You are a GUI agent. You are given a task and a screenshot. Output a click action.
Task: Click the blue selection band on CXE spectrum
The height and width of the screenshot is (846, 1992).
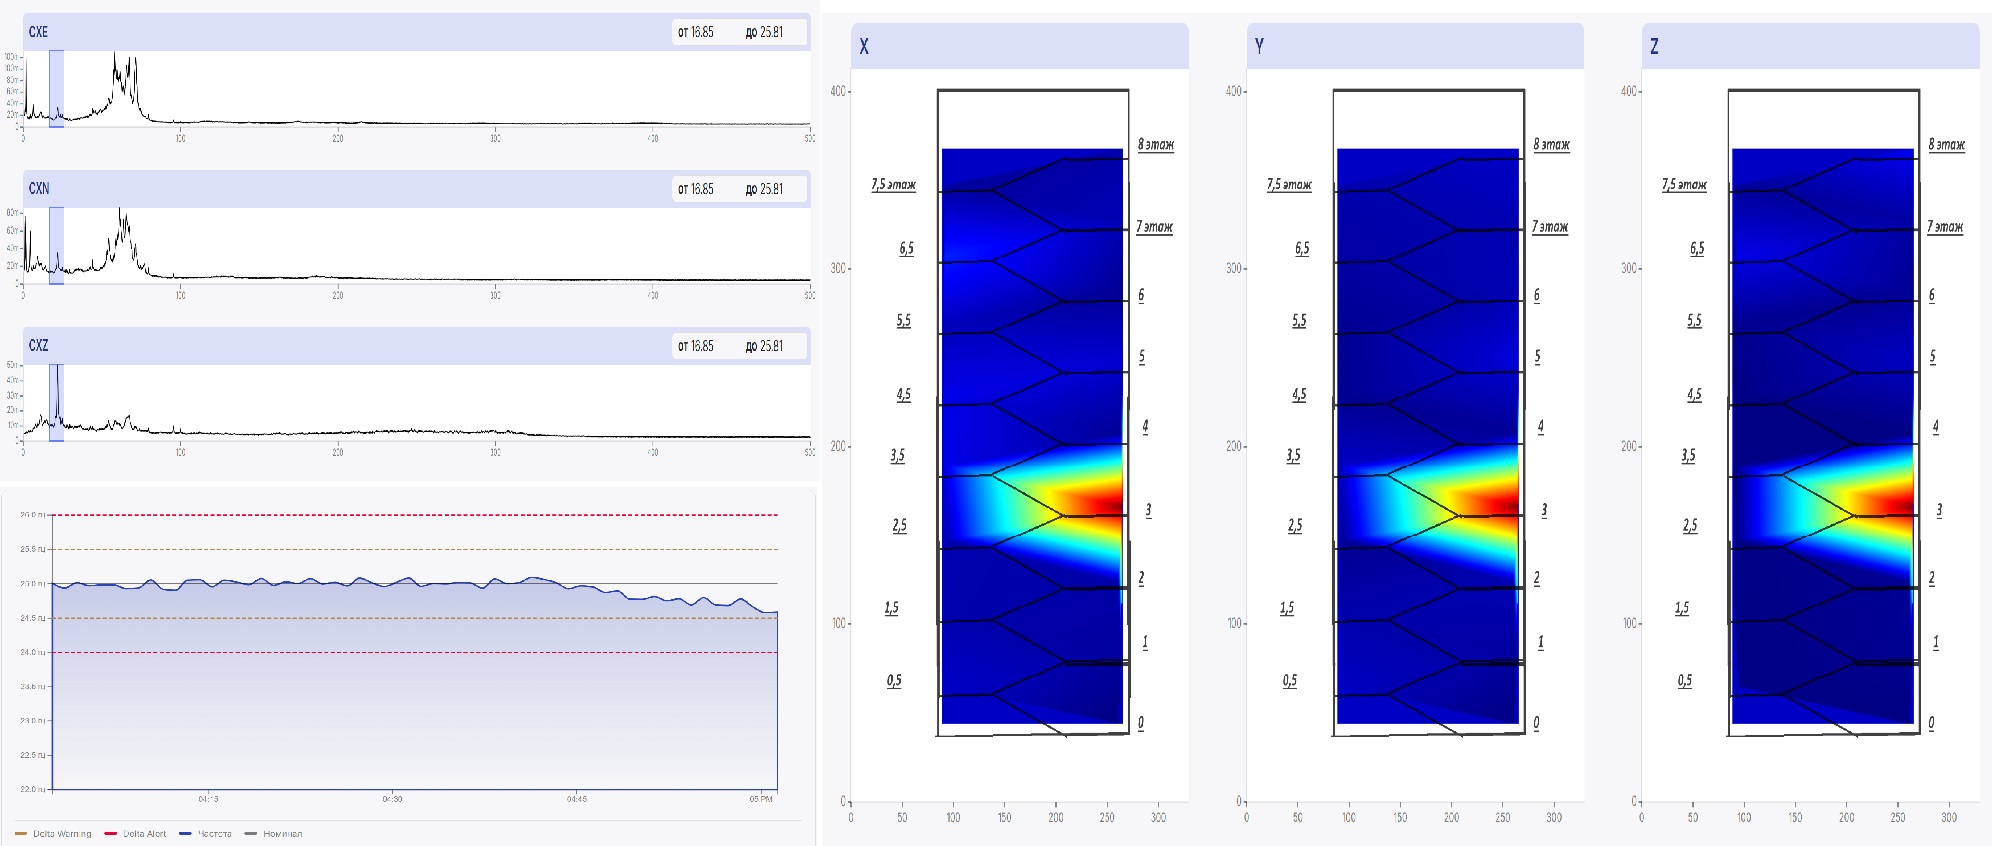(x=56, y=88)
